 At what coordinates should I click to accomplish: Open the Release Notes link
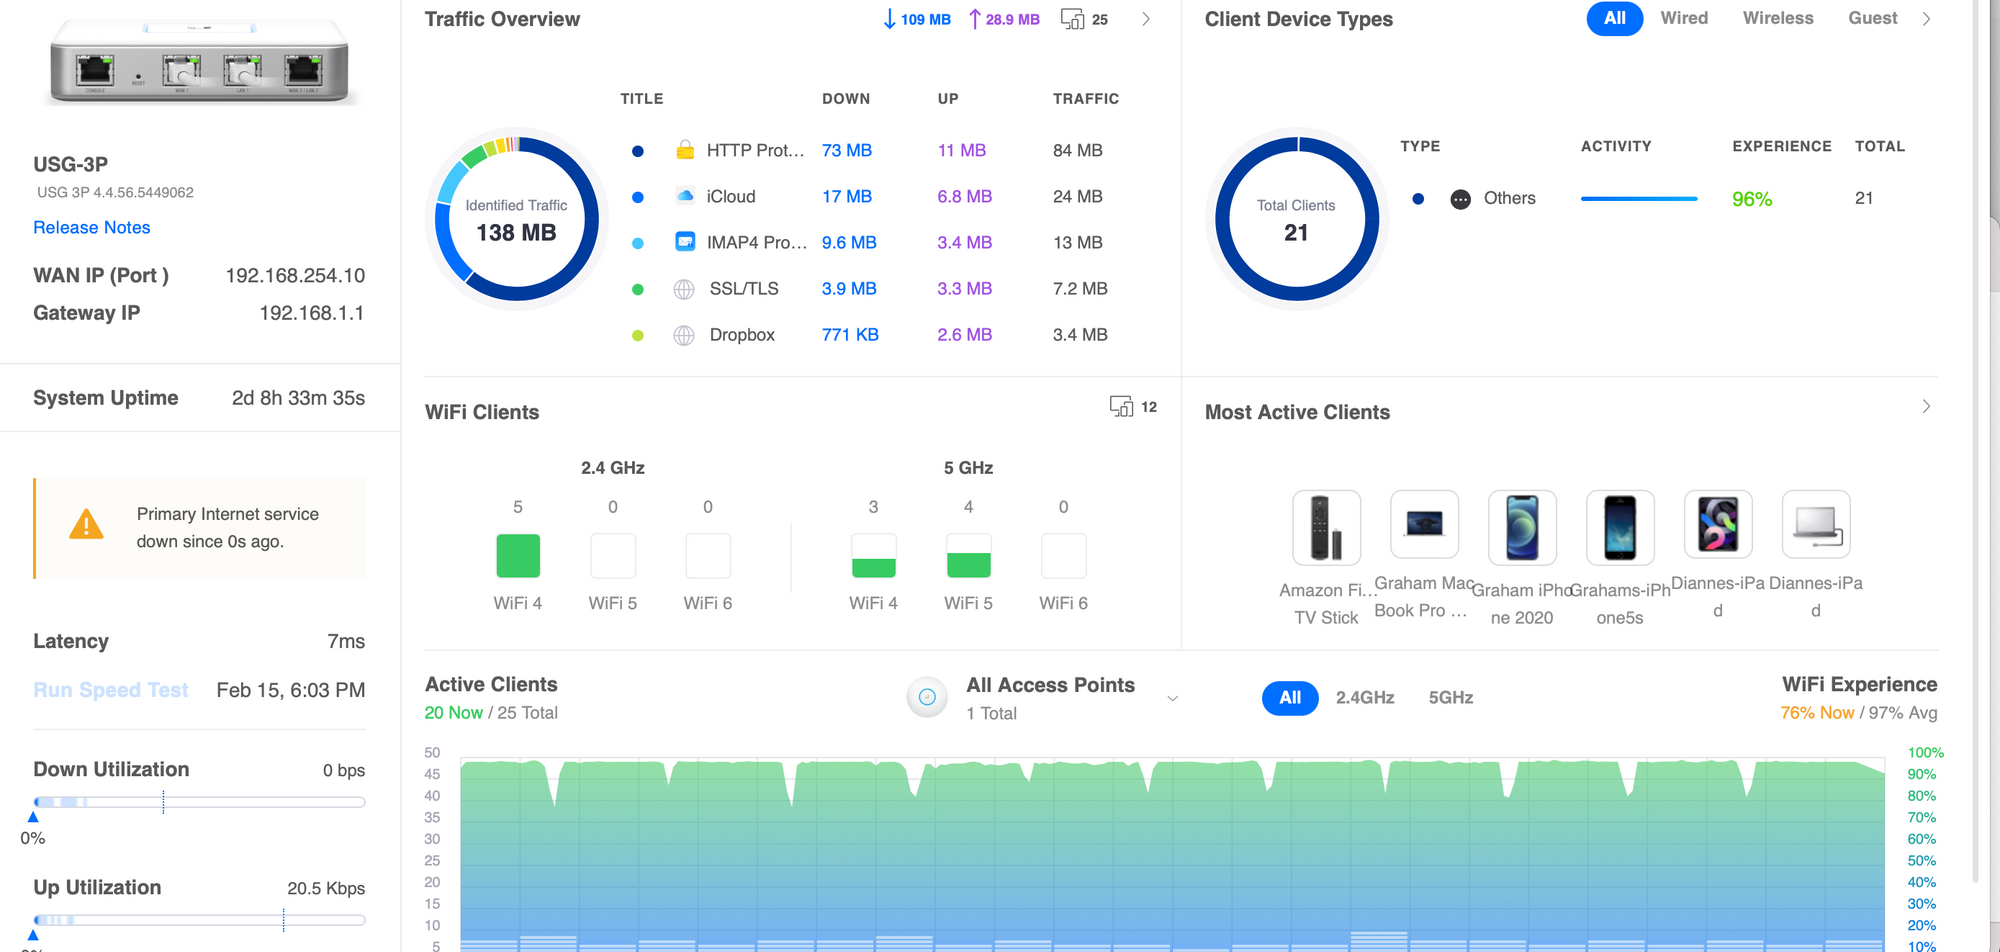[92, 228]
